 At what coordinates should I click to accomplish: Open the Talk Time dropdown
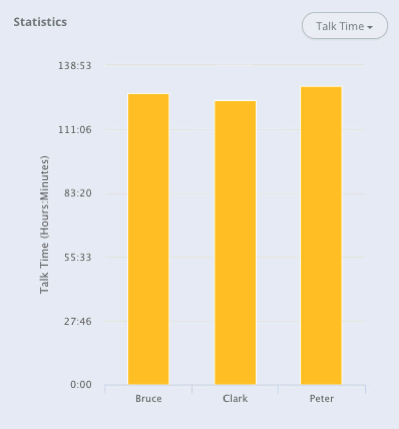coord(345,26)
